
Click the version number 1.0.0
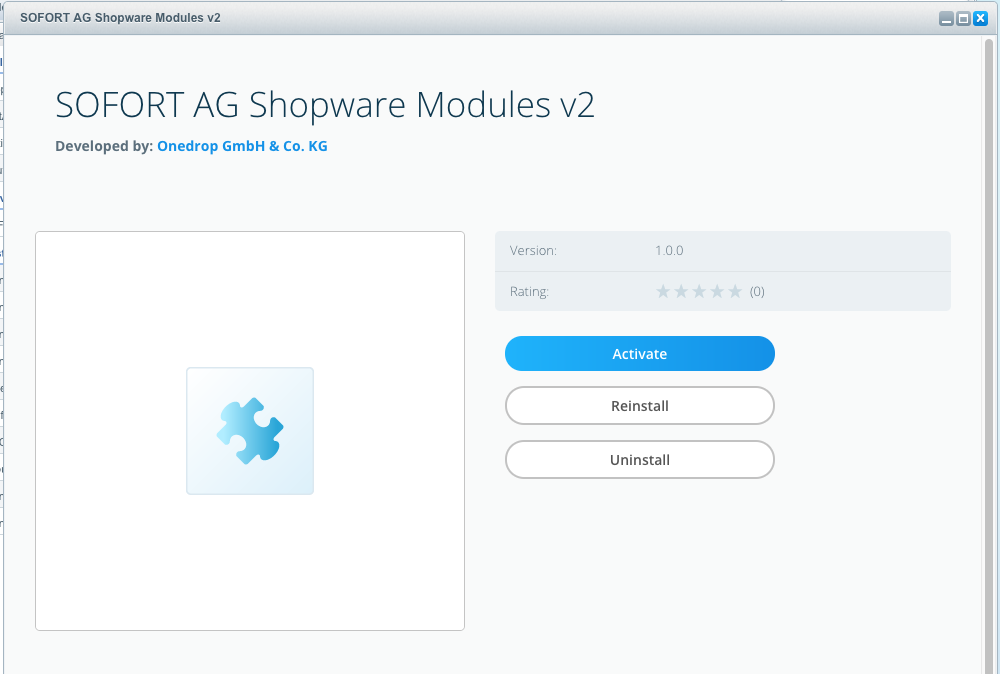669,251
